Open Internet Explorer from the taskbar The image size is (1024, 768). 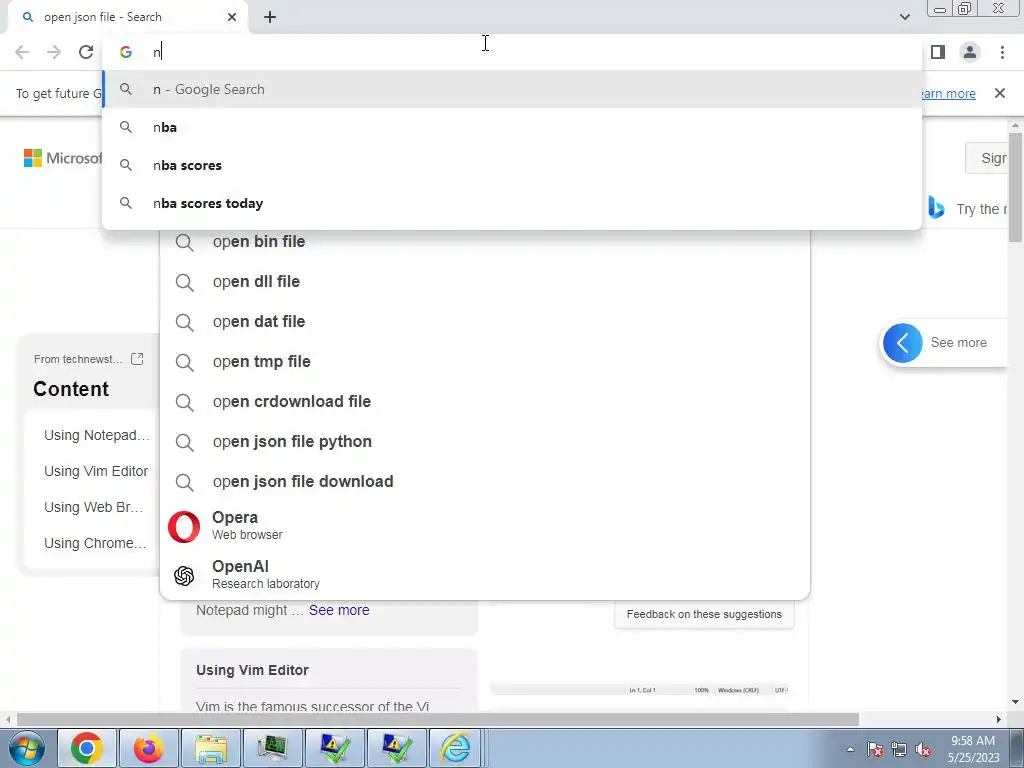(456, 748)
